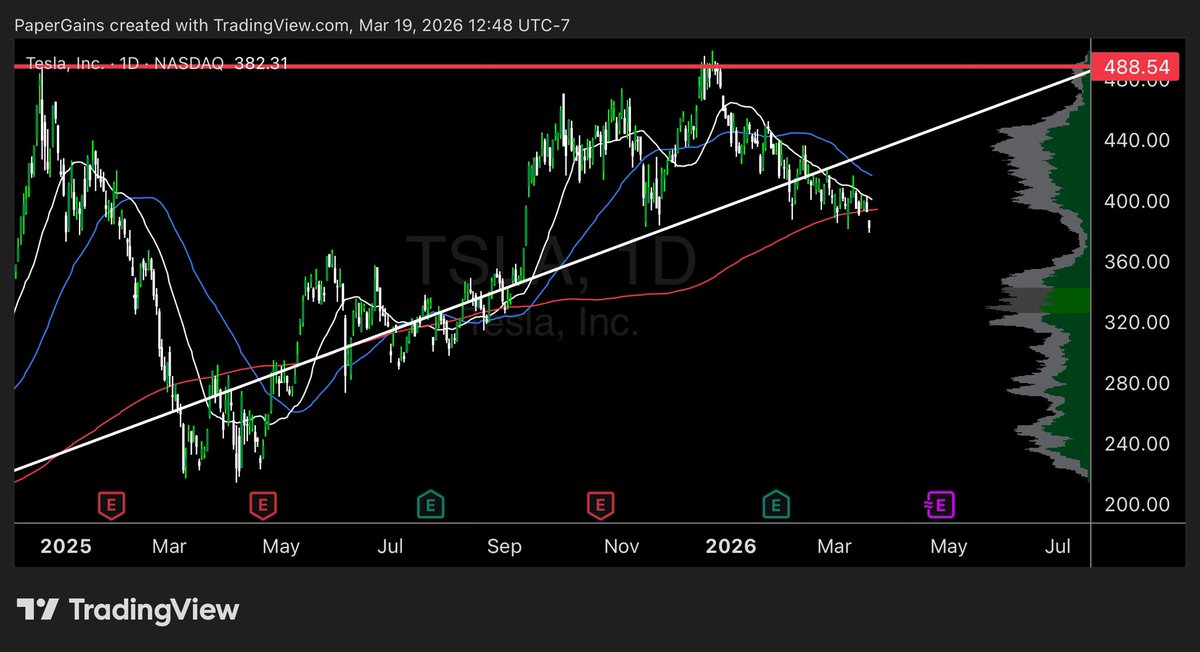Click the purple upcoming earnings marker
This screenshot has width=1200, height=652.
point(940,505)
